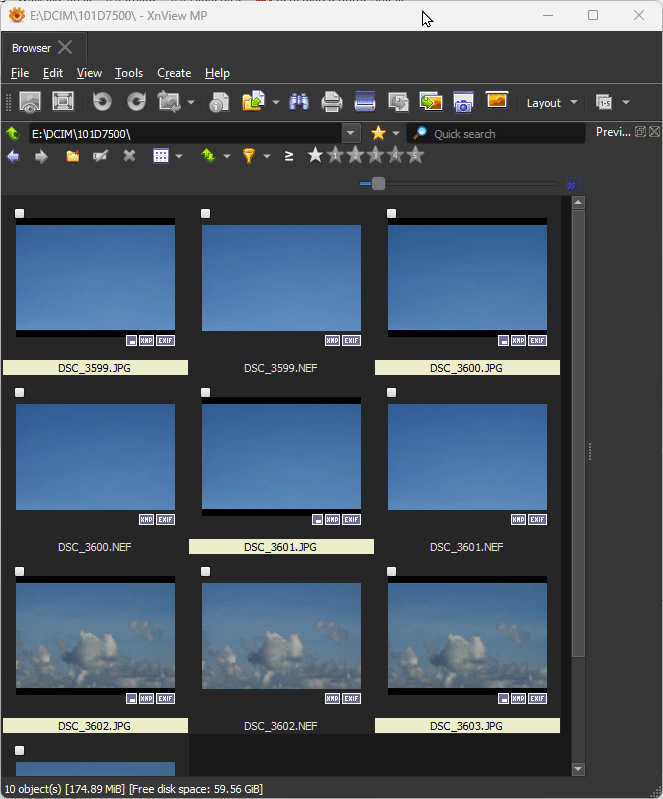663x799 pixels.
Task: Click the rotate clockwise icon
Action: click(x=136, y=102)
